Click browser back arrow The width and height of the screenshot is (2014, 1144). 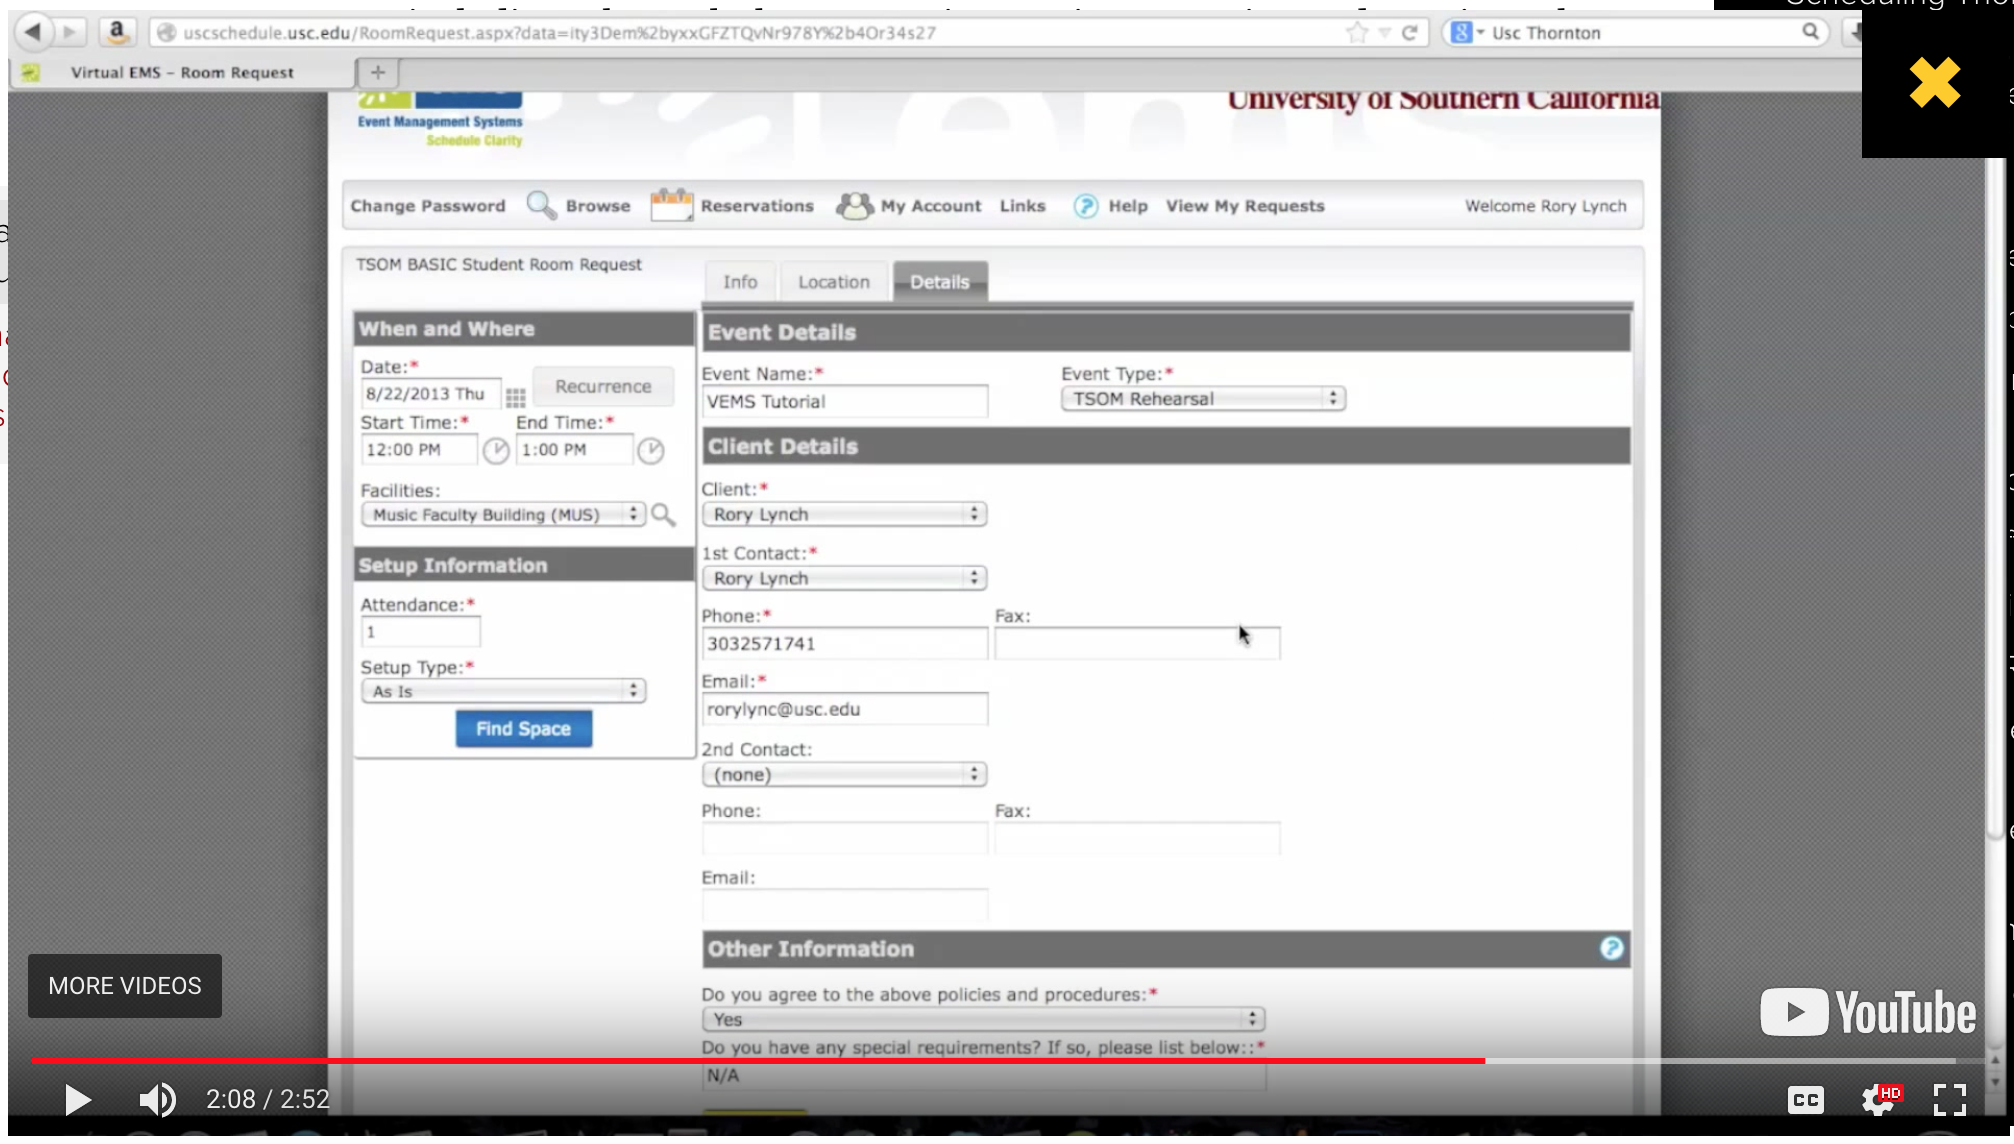coord(33,32)
